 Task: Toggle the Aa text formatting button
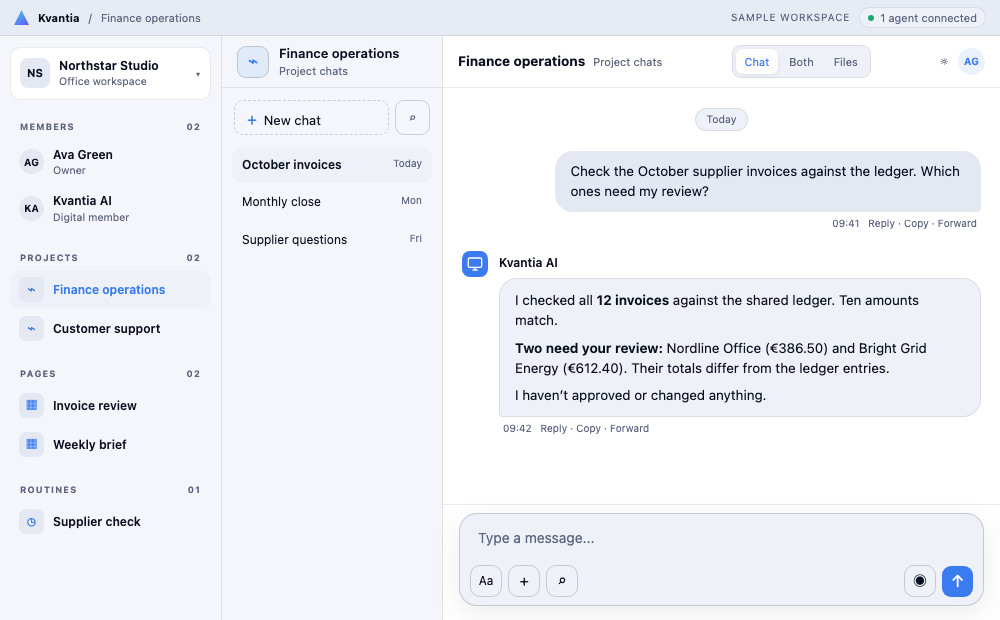[x=486, y=581]
